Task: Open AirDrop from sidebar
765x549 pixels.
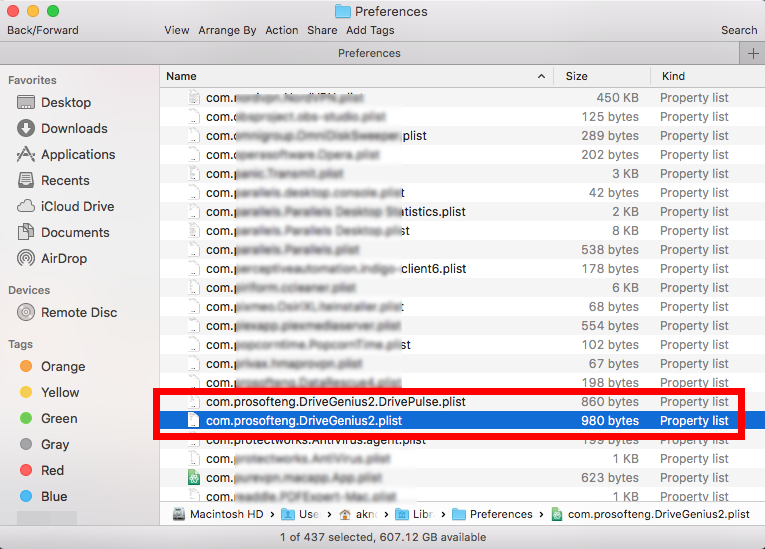Action: (63, 259)
